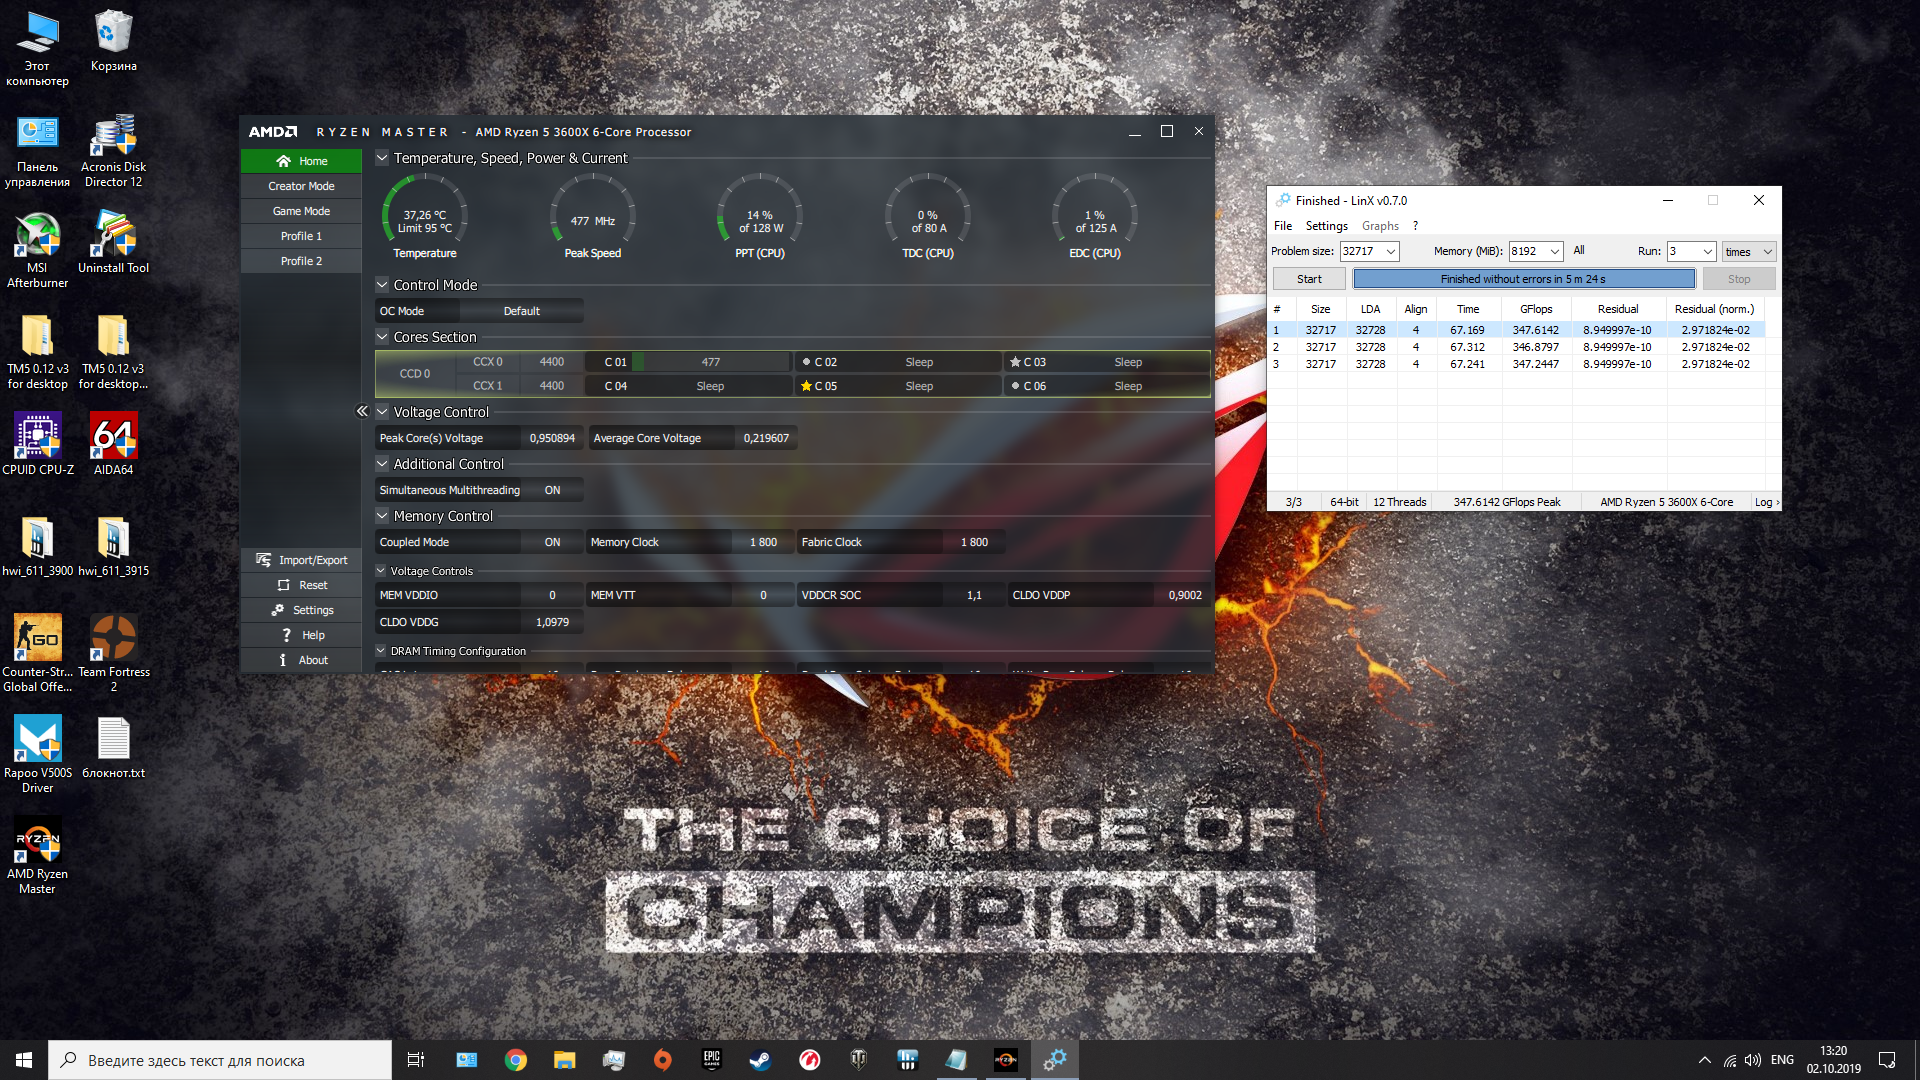The width and height of the screenshot is (1920, 1080).
Task: Click LinX finished progress bar
Action: pos(1523,279)
